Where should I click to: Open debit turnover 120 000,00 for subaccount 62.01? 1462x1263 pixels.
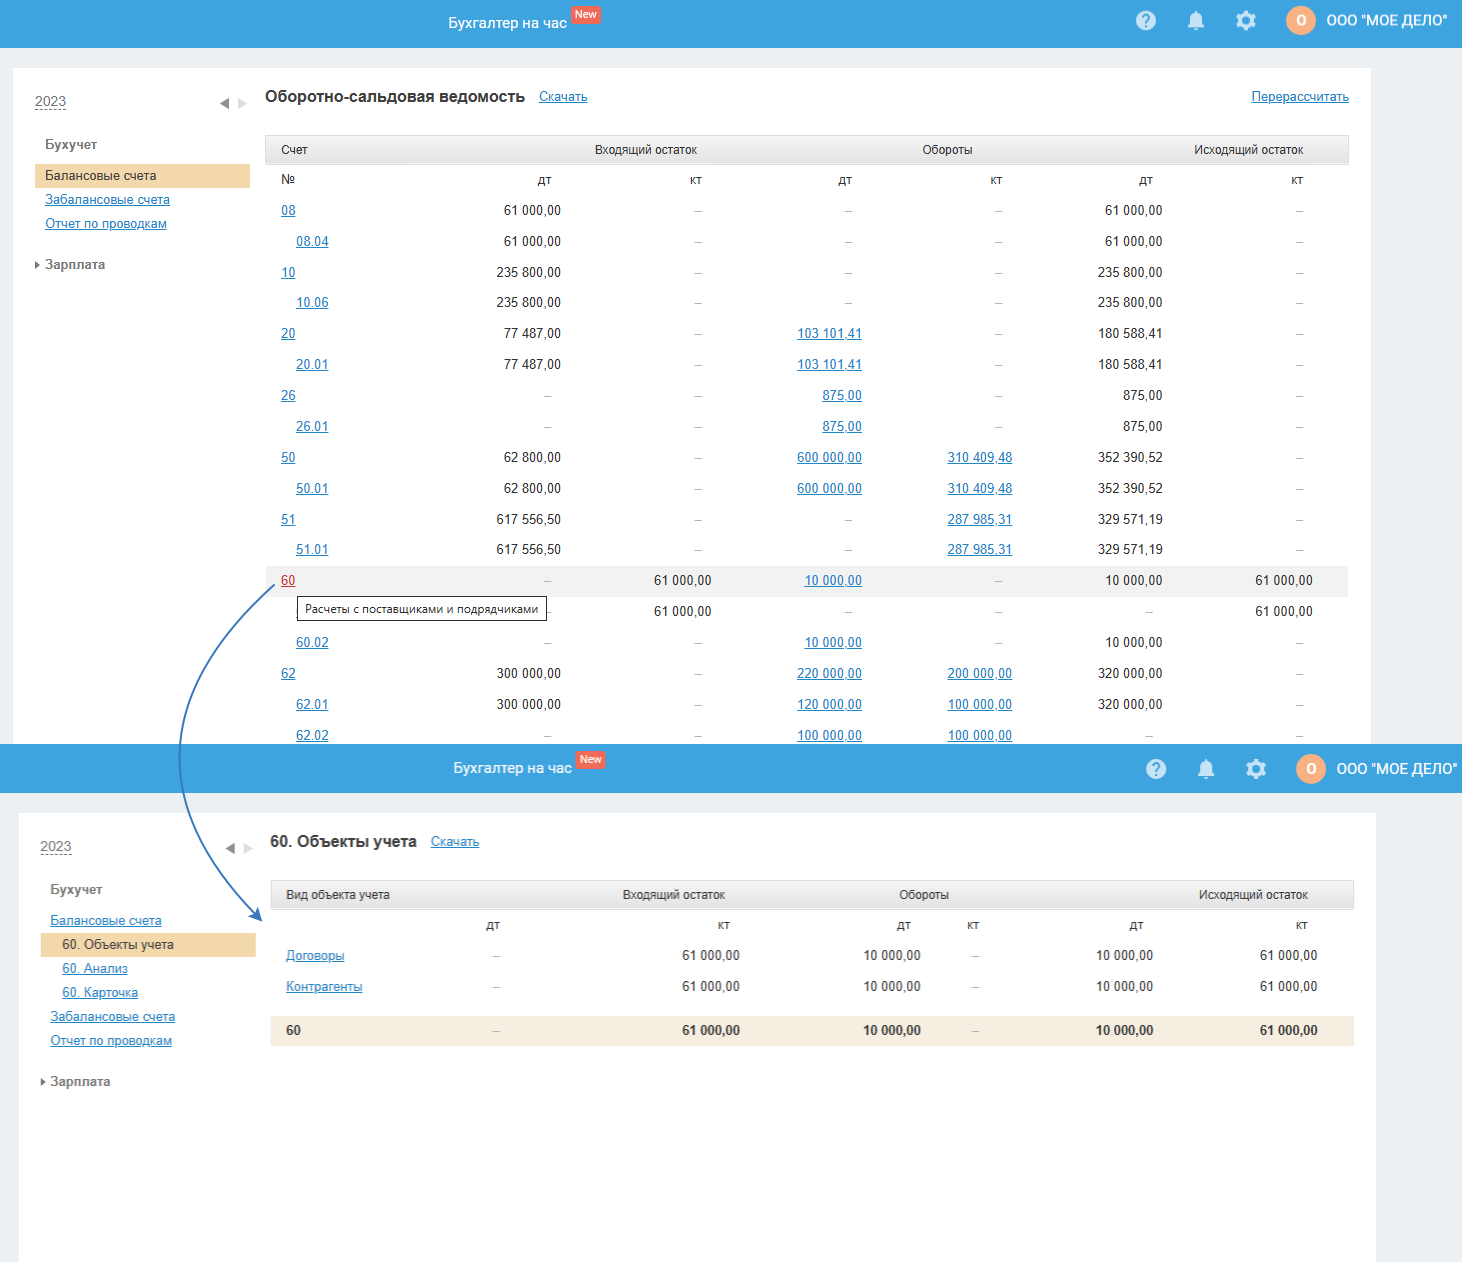[829, 705]
